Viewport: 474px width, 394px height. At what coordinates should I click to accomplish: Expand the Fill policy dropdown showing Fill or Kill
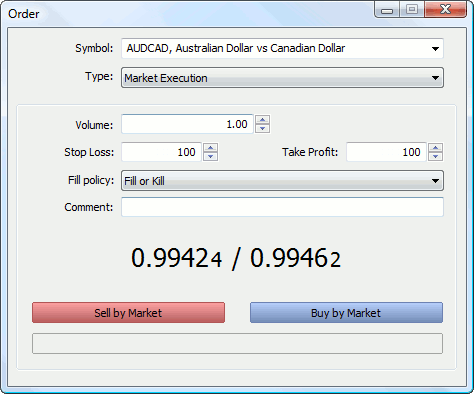pyautogui.click(x=282, y=181)
